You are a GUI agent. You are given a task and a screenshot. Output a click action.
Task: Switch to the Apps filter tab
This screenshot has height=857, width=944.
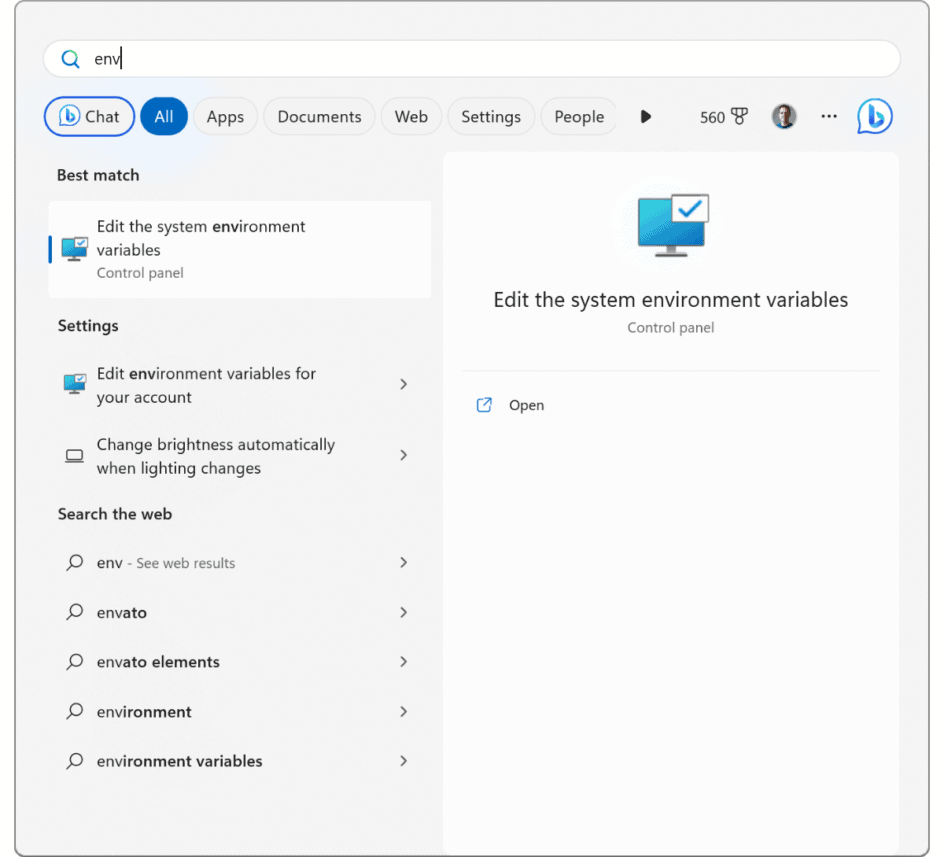tap(225, 116)
